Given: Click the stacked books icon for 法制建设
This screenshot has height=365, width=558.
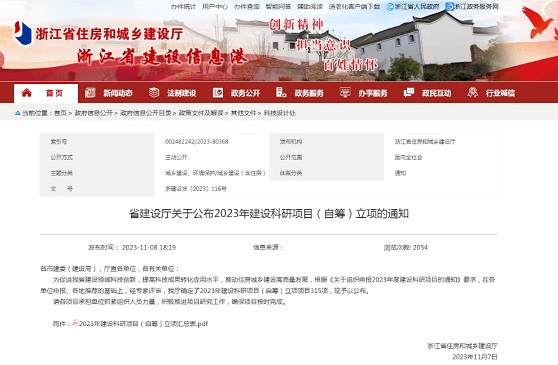Looking at the screenshot, I should (154, 93).
